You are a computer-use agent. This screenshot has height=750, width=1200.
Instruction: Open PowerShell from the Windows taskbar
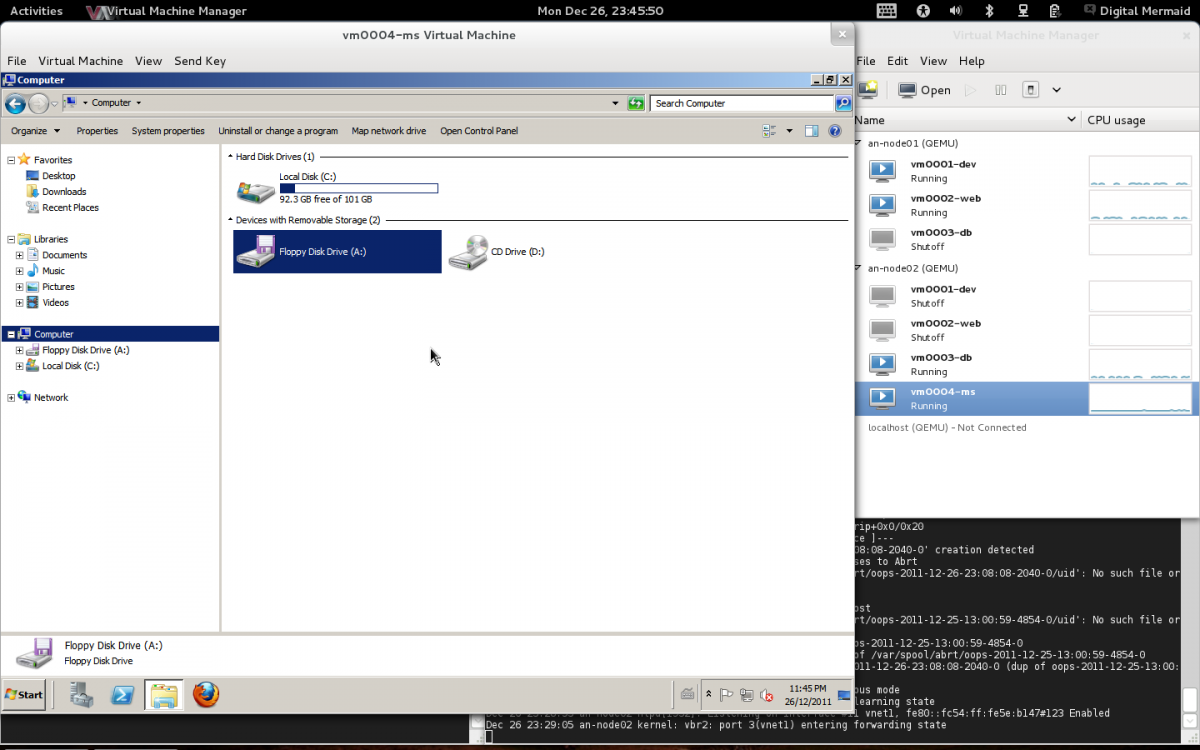pyautogui.click(x=123, y=695)
